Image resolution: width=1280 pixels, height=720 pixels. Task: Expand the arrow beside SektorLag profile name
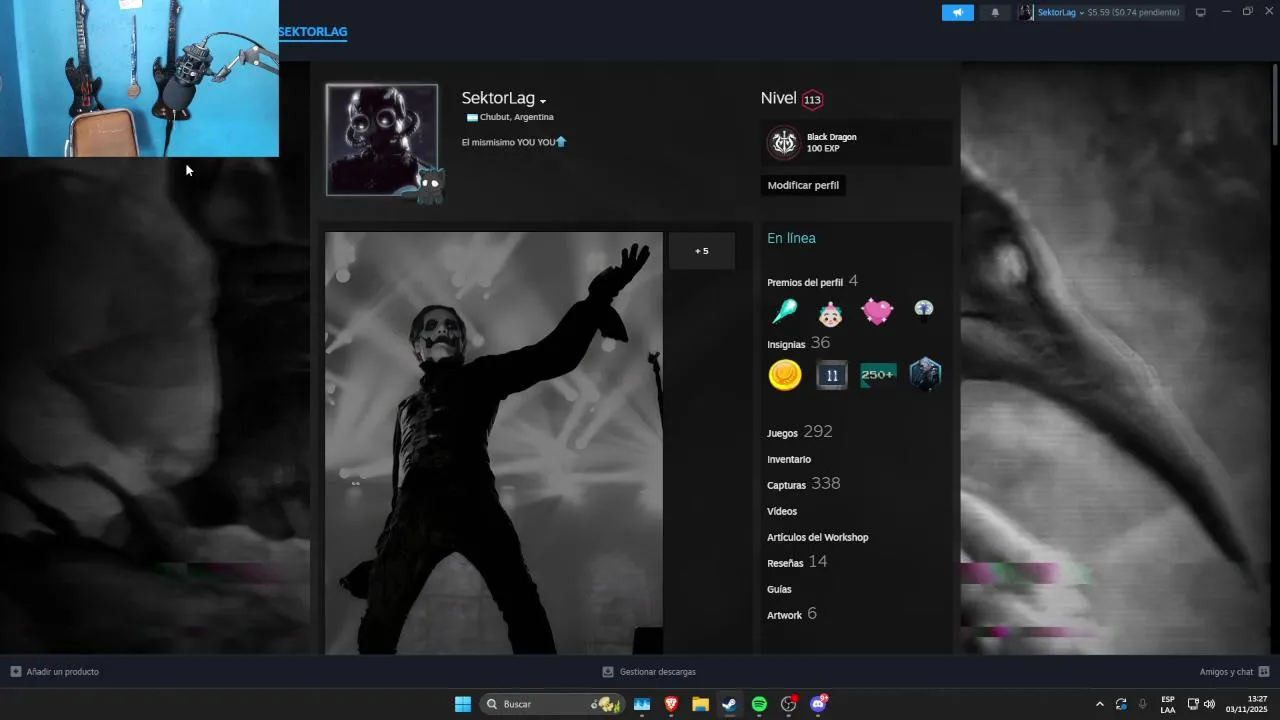(543, 101)
